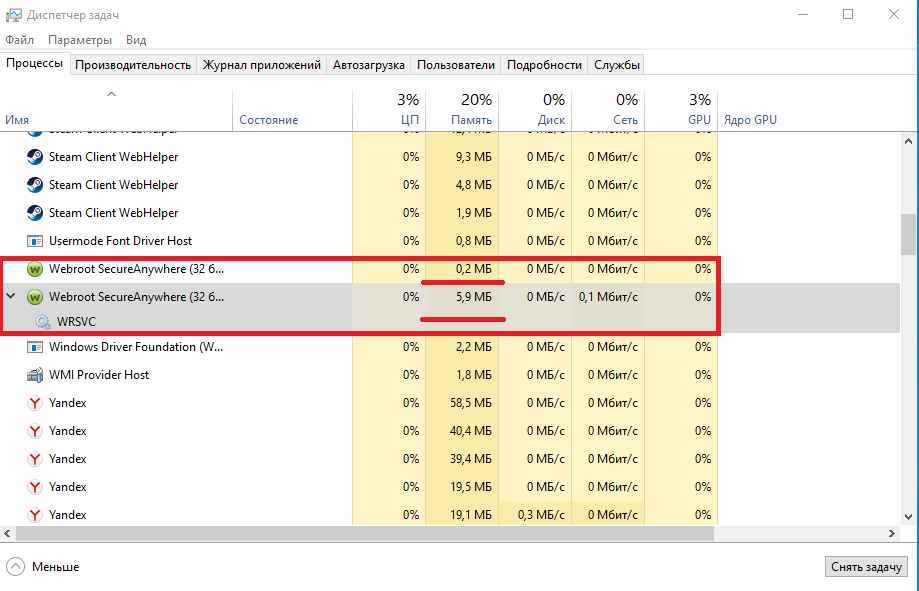
Task: Click Webroot icon in the 0,2 МБ row
Action: pyautogui.click(x=35, y=269)
